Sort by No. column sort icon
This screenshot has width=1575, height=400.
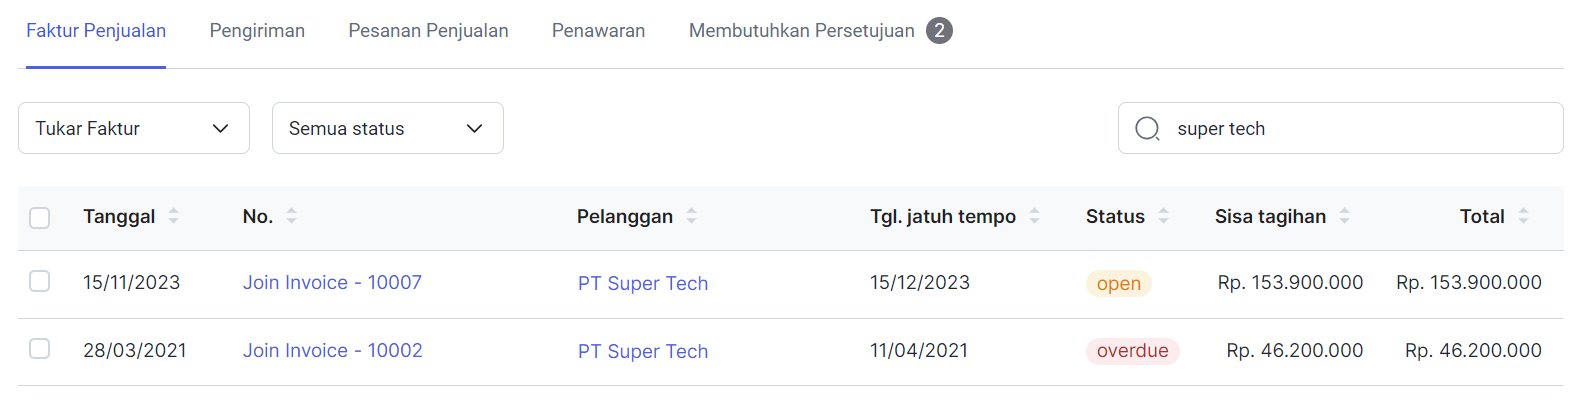pyautogui.click(x=291, y=216)
